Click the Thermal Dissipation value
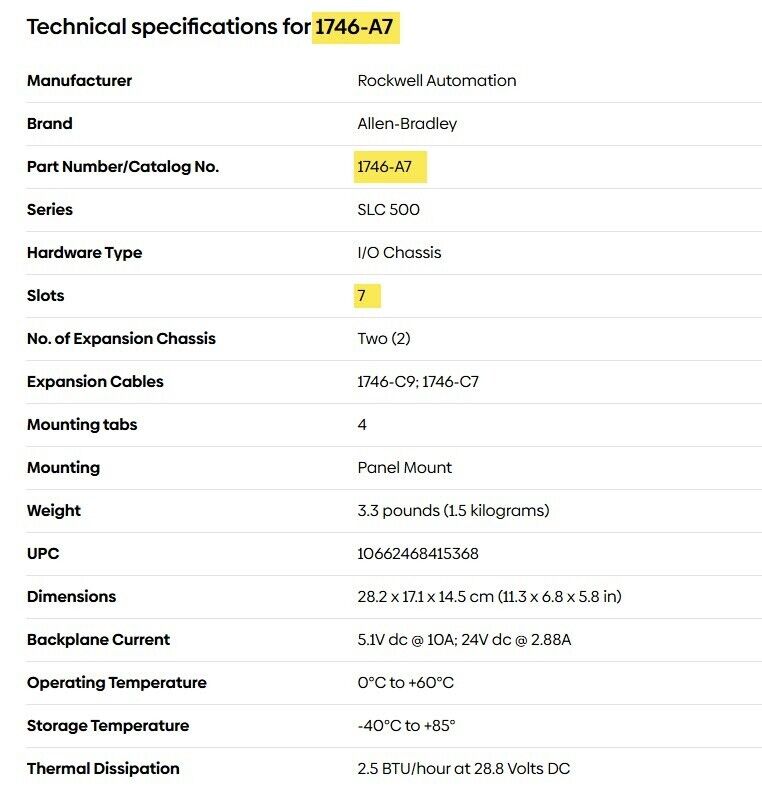The image size is (762, 787). click(464, 769)
